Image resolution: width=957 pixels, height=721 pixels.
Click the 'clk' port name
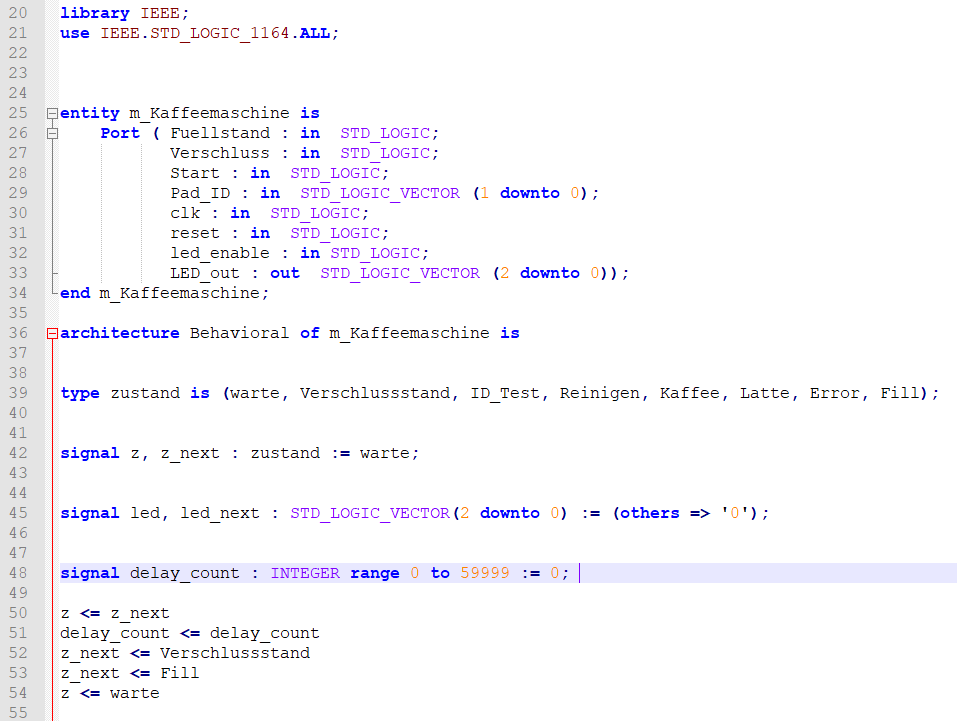pos(185,214)
